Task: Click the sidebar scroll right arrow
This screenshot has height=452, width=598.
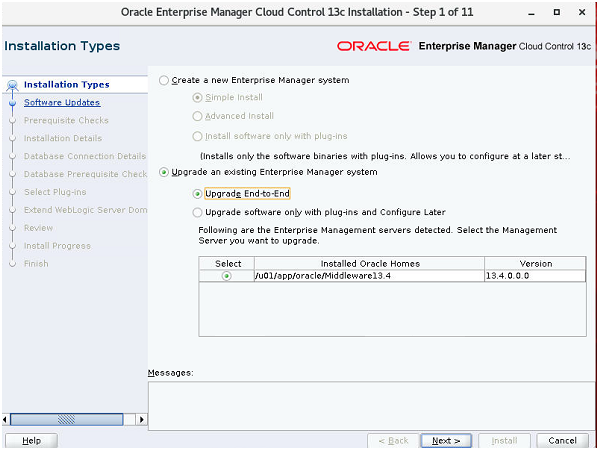Action: (x=142, y=420)
